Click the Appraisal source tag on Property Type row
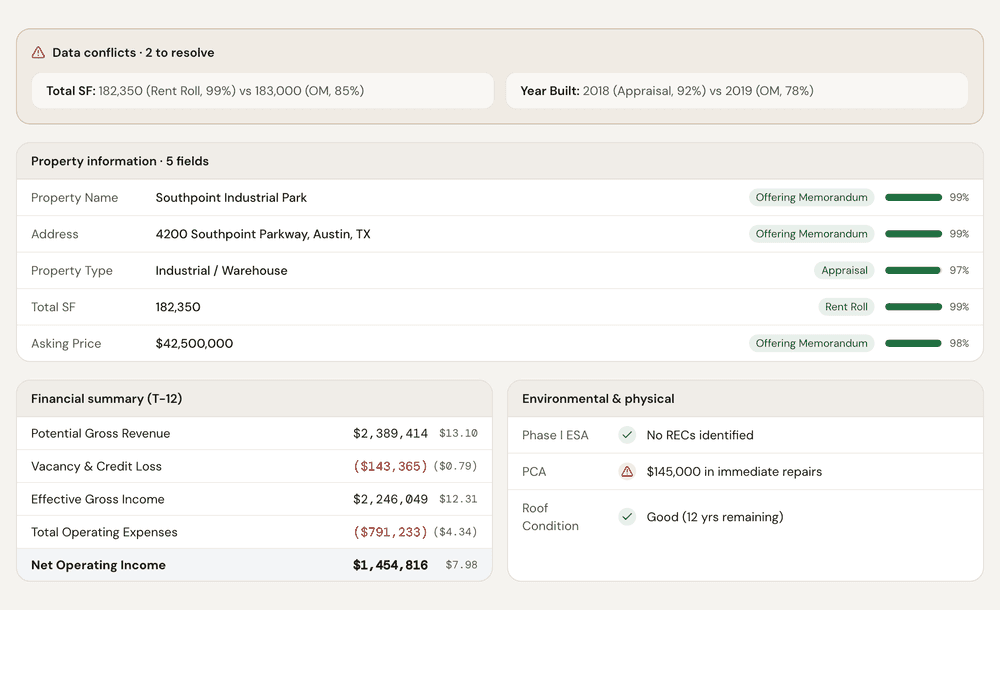Image resolution: width=1000 pixels, height=700 pixels. click(x=844, y=270)
